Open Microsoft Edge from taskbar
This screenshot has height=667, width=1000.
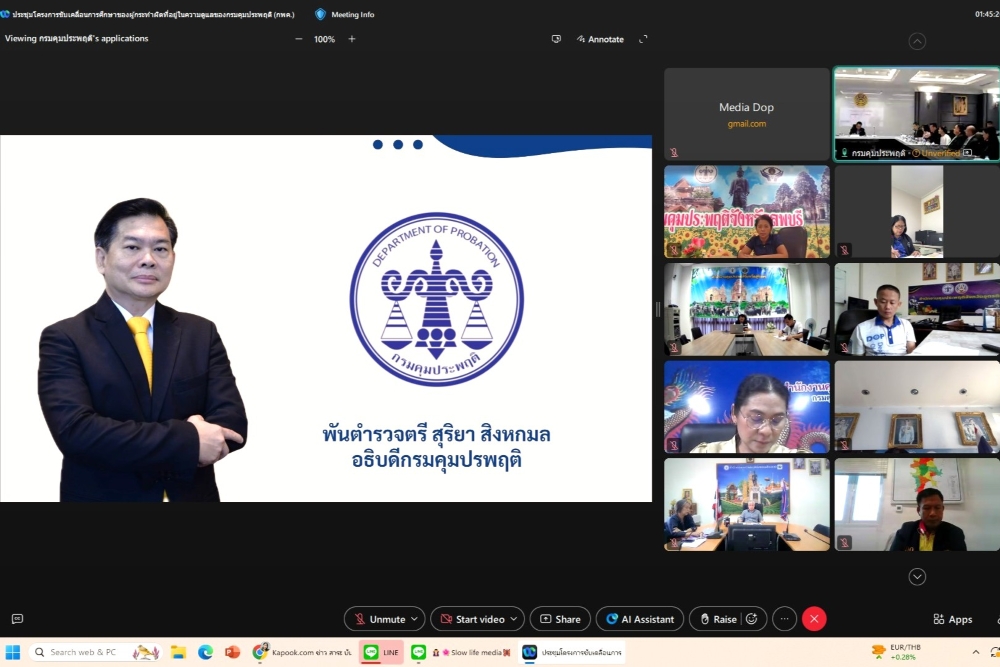205,652
